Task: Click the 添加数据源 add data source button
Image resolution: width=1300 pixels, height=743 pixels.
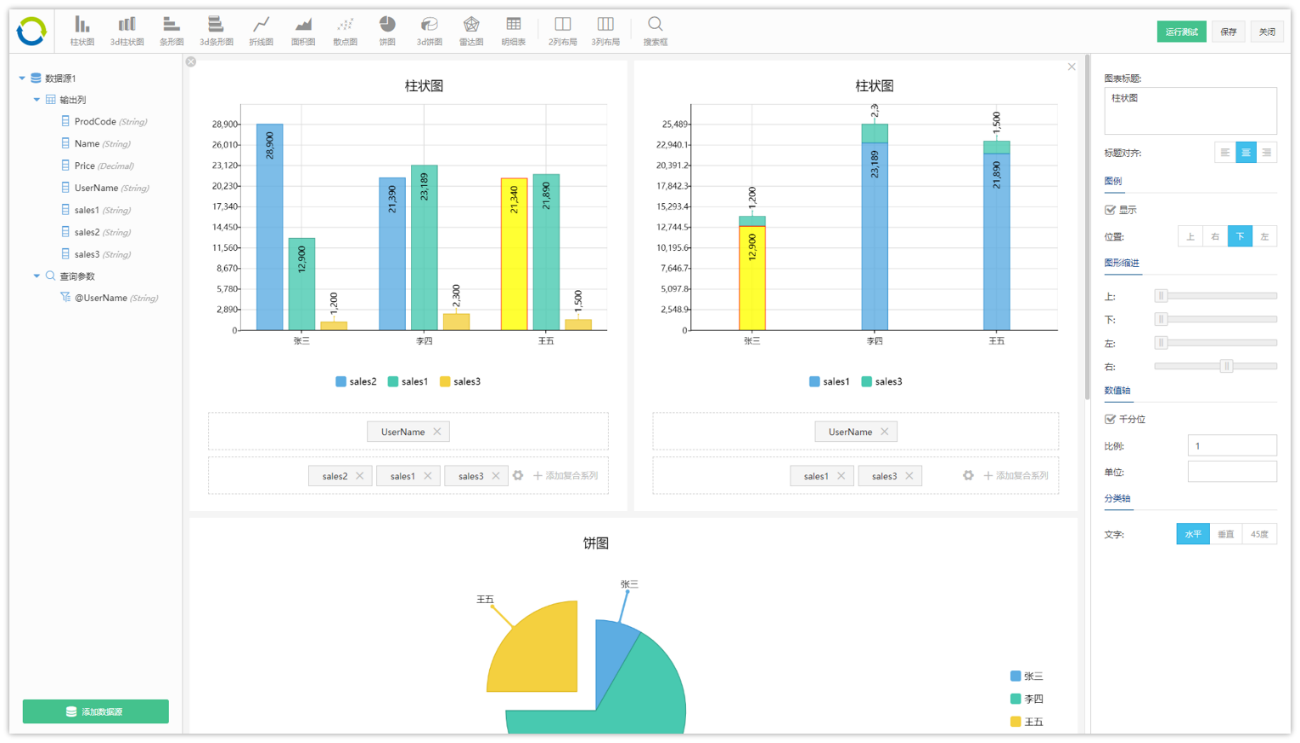Action: point(96,711)
